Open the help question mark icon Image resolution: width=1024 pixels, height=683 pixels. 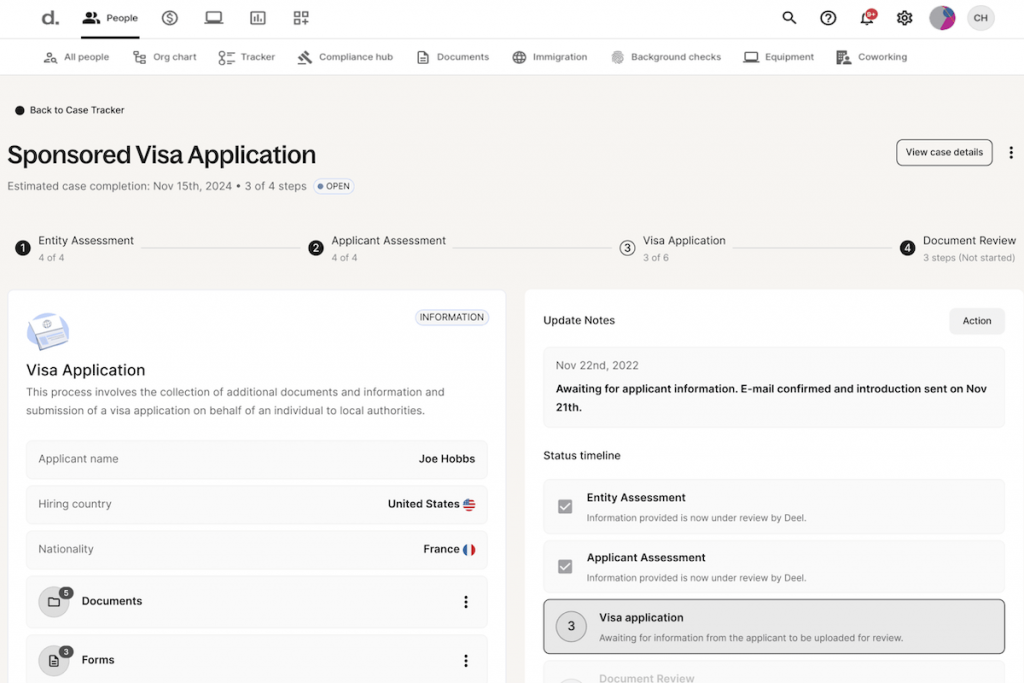tap(828, 18)
